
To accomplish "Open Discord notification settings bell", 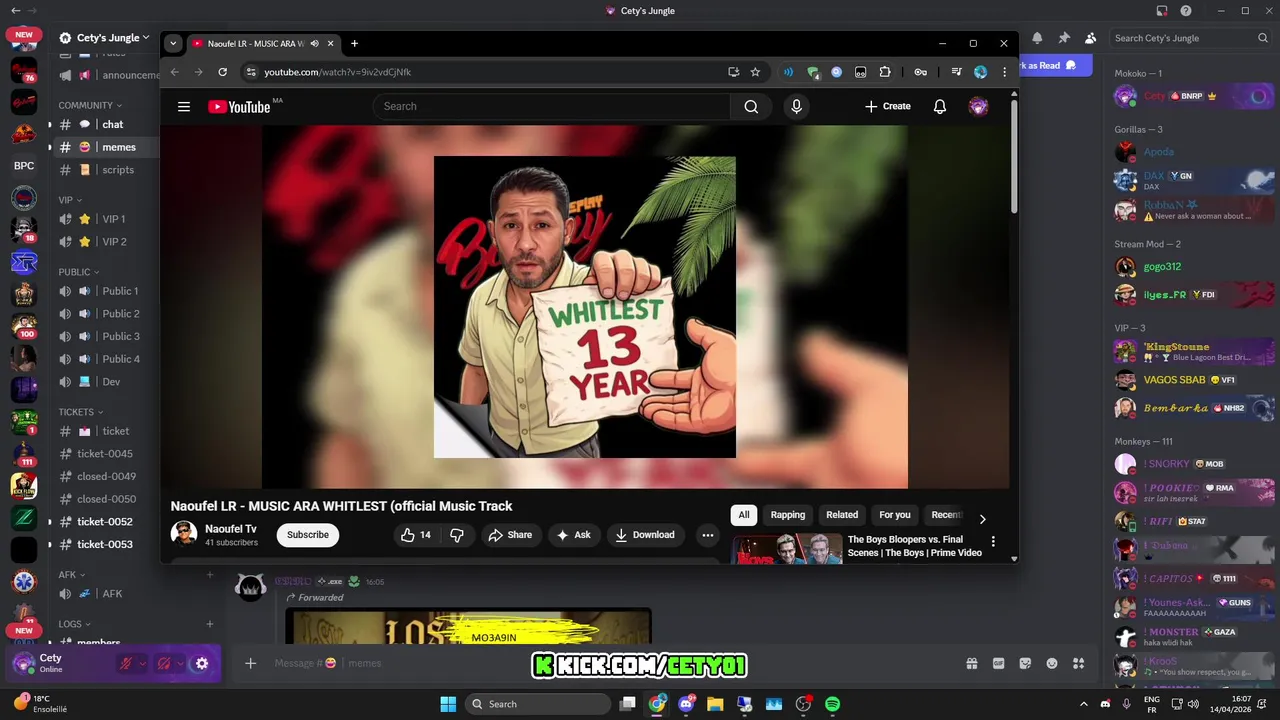I will (1037, 38).
